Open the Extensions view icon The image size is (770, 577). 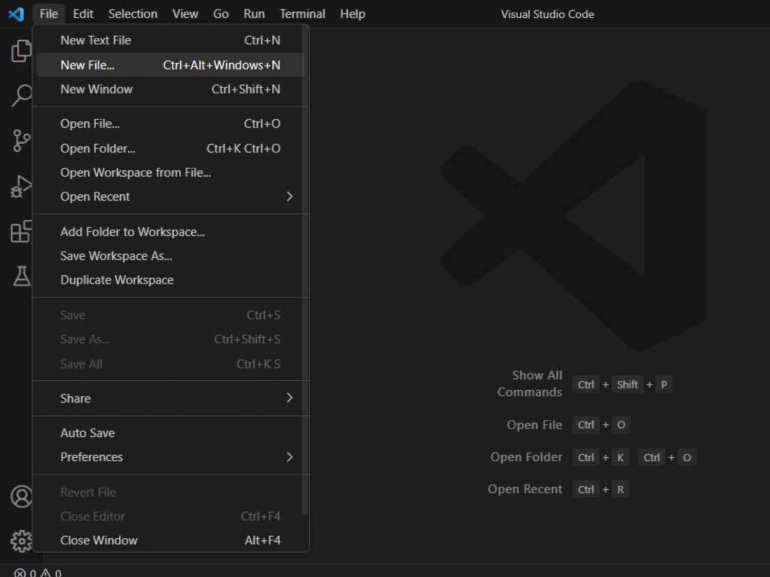21,231
